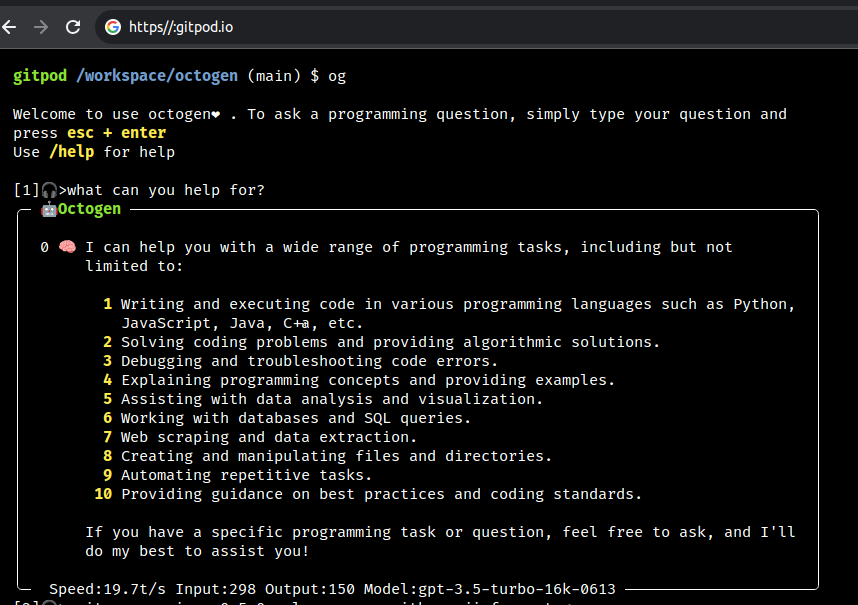Click 'I can help you with a wide range' line
This screenshot has height=605, width=858.
pos(409,247)
